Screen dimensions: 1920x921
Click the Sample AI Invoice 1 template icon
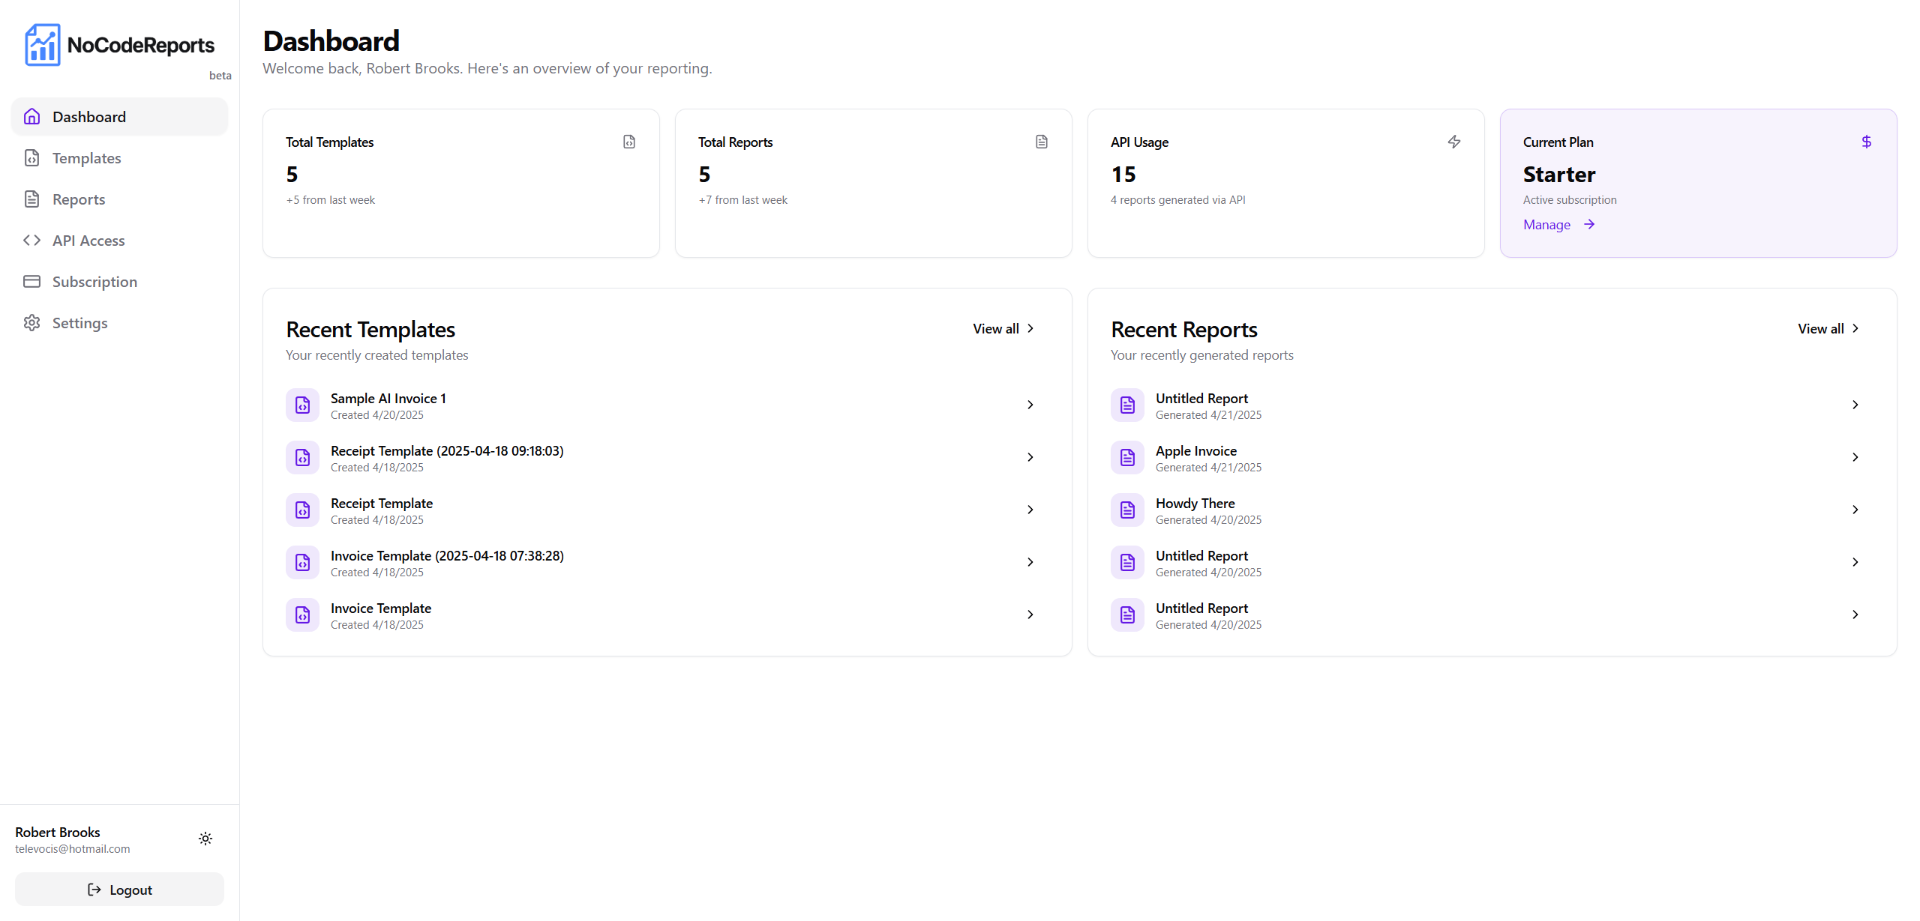(x=303, y=405)
